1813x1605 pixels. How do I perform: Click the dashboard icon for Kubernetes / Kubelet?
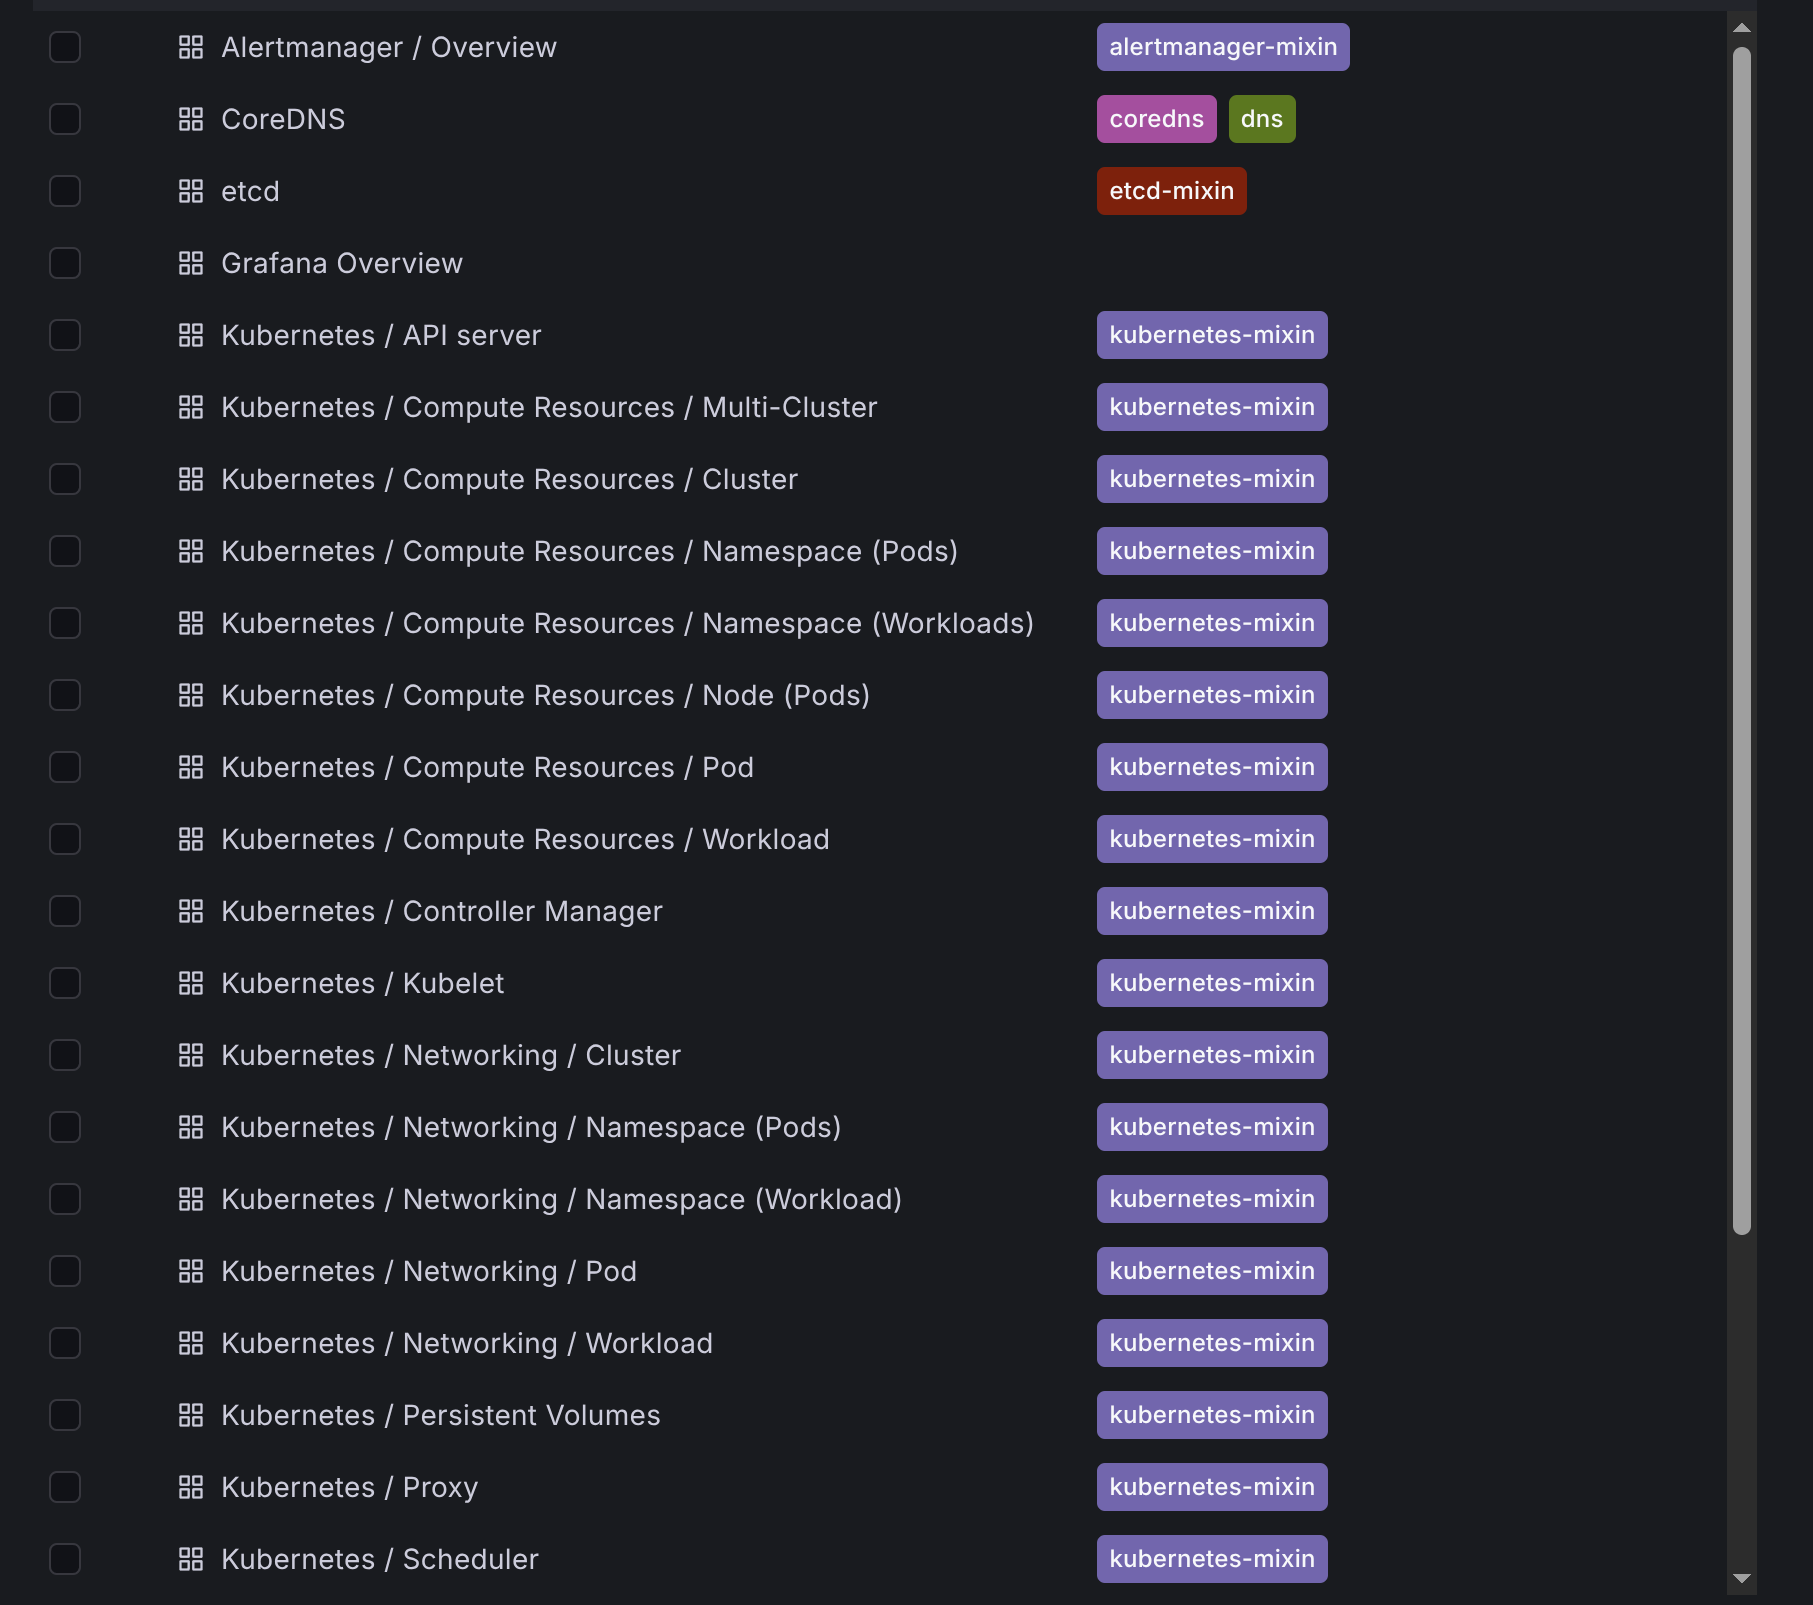190,983
